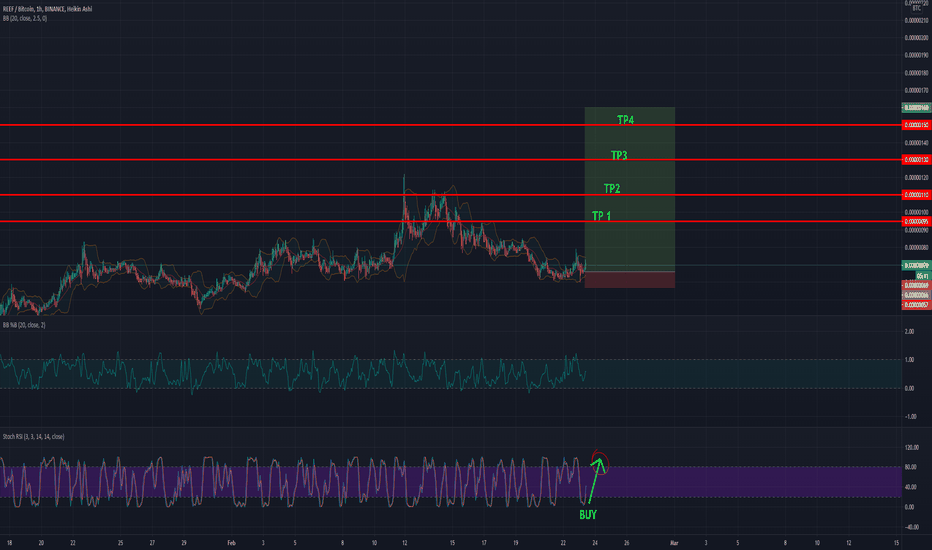This screenshot has width=932, height=550.
Task: Click the 24 date label on time axis
Action: pos(595,543)
